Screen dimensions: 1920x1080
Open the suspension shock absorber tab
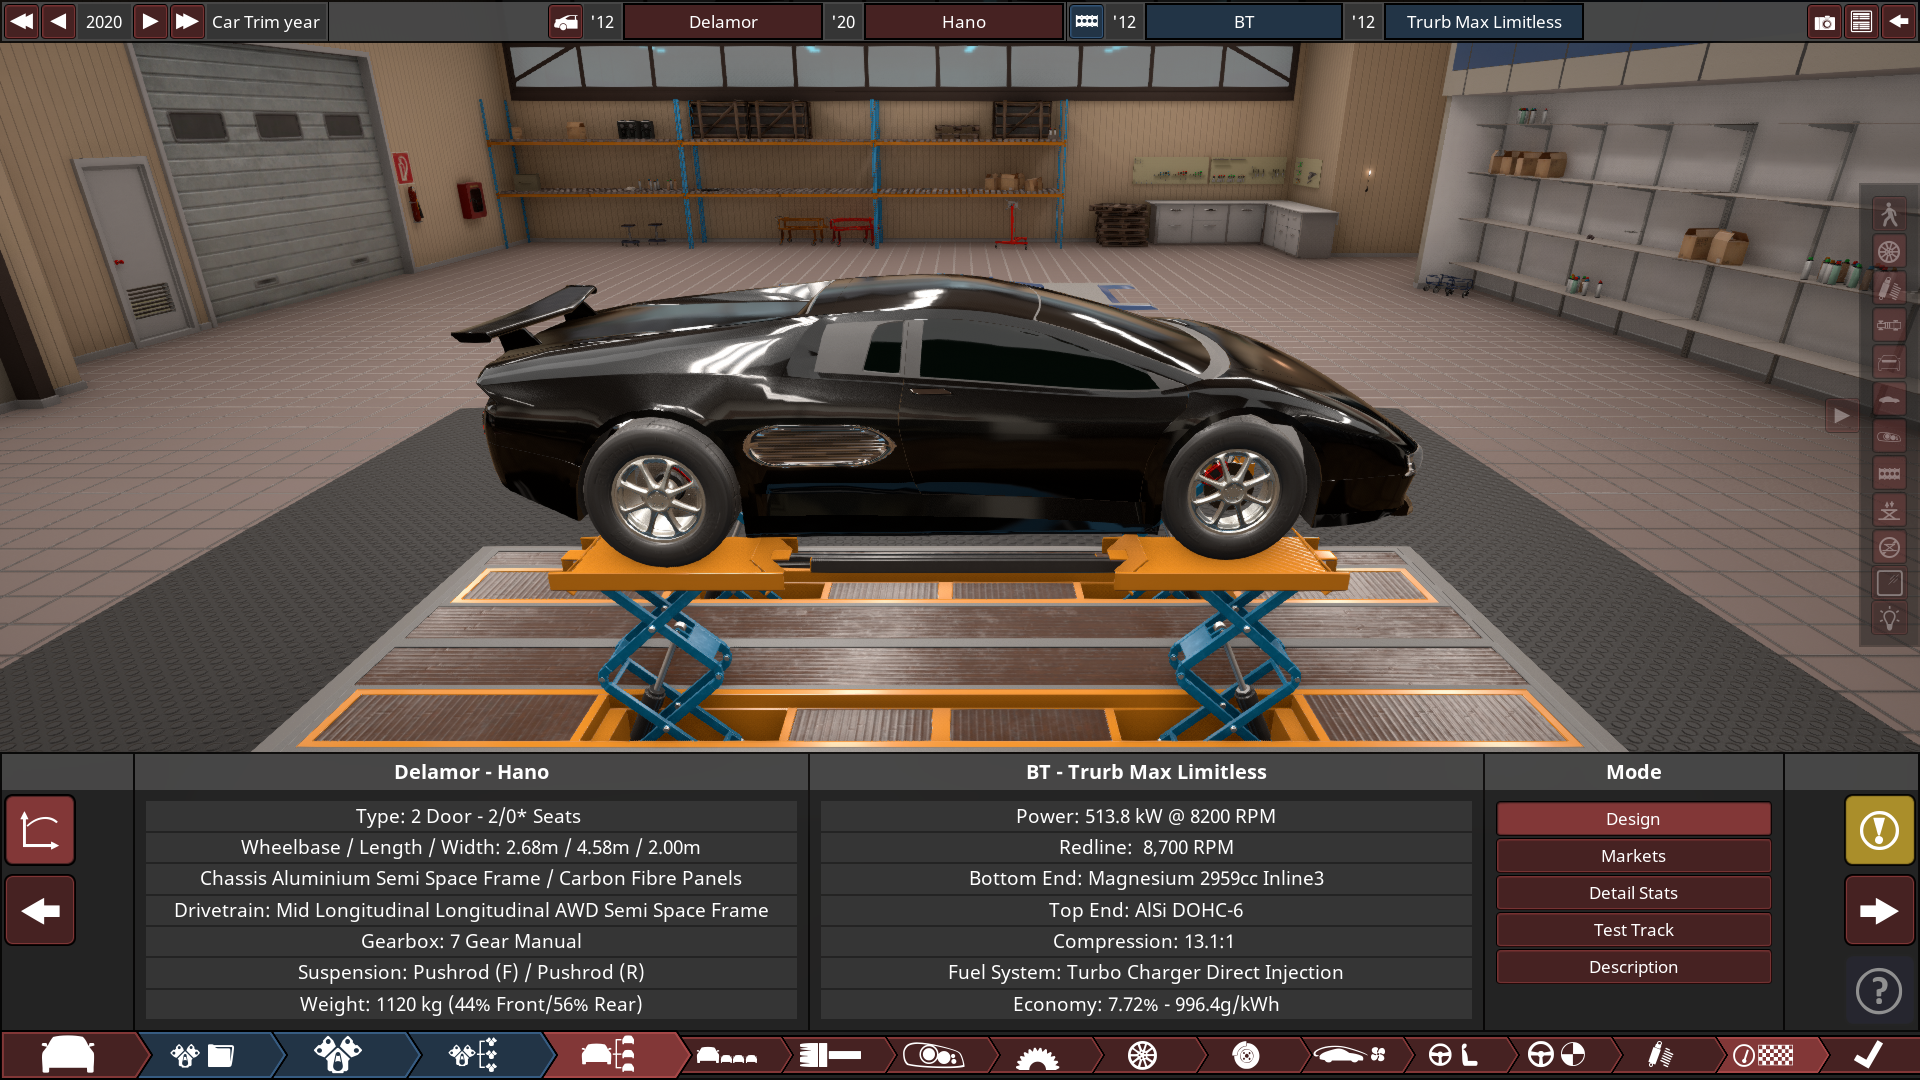[x=1661, y=1055]
